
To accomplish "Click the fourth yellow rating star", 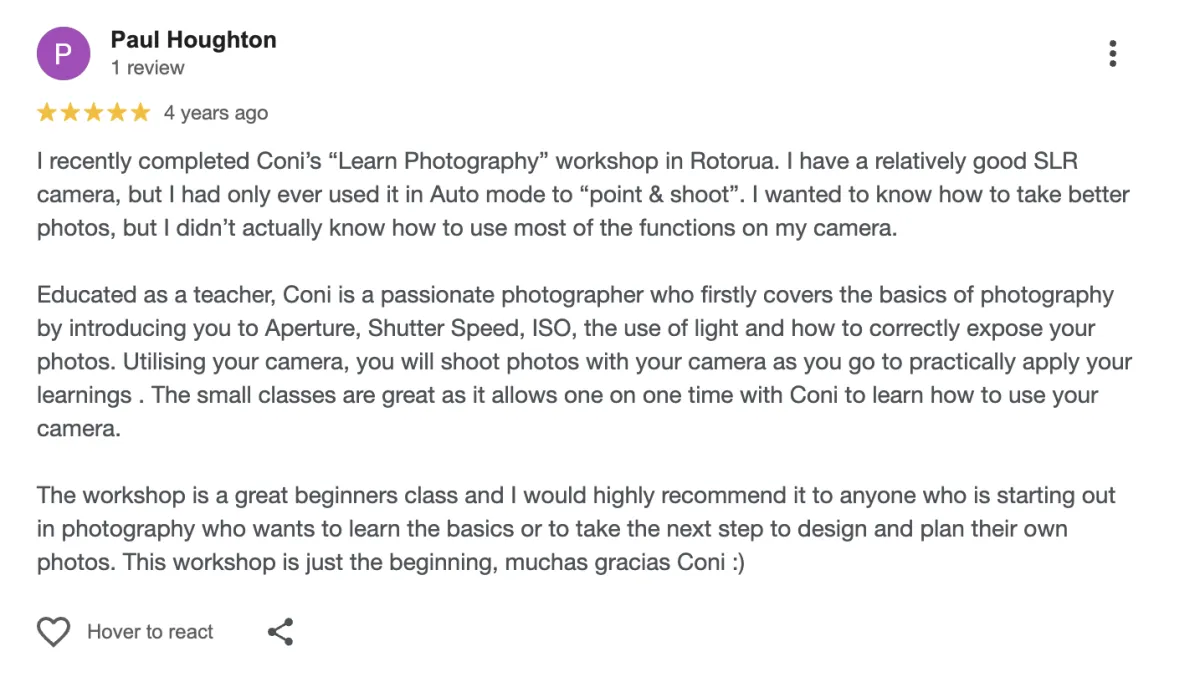I will point(117,113).
